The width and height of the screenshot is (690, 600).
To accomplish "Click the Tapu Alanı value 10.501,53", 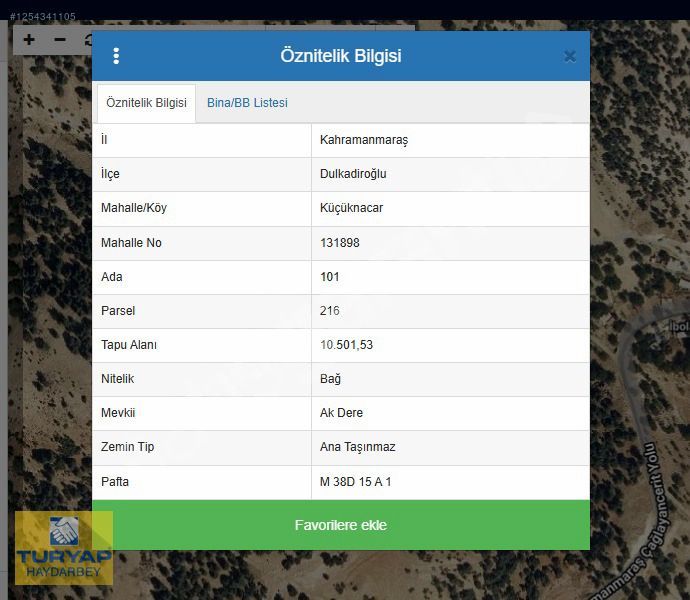I will pos(346,345).
